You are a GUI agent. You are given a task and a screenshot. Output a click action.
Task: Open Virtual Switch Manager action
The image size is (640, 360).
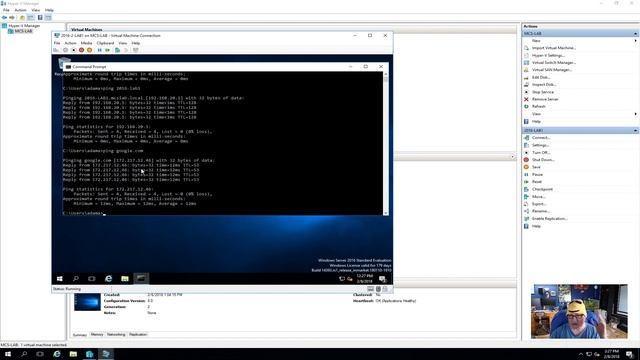click(553, 63)
